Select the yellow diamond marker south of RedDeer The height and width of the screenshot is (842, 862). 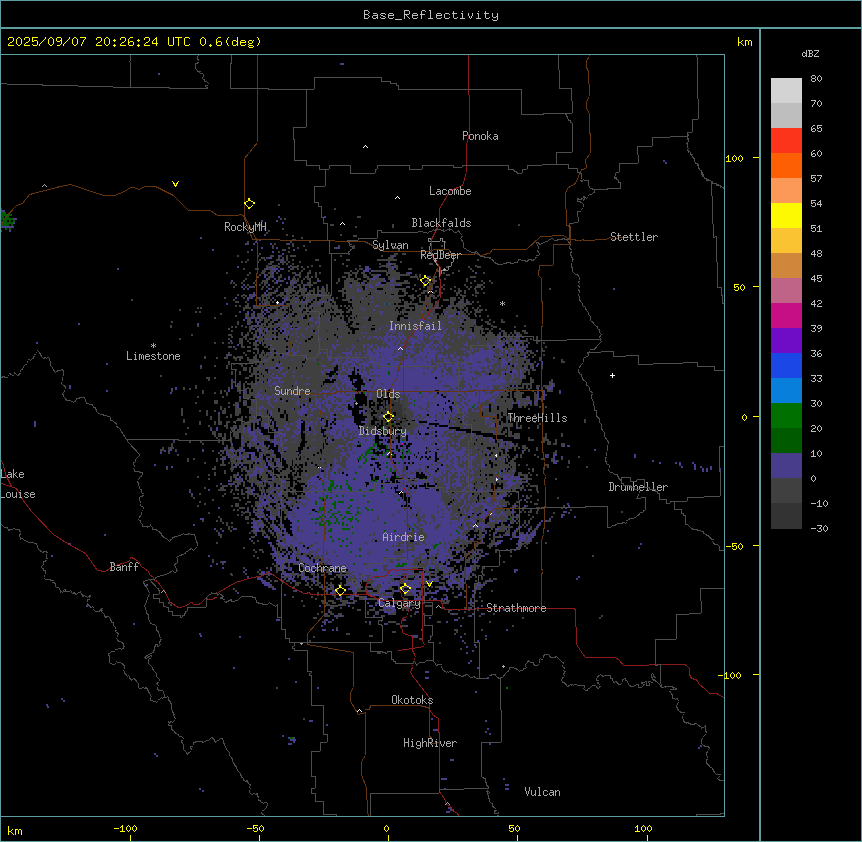[x=426, y=281]
